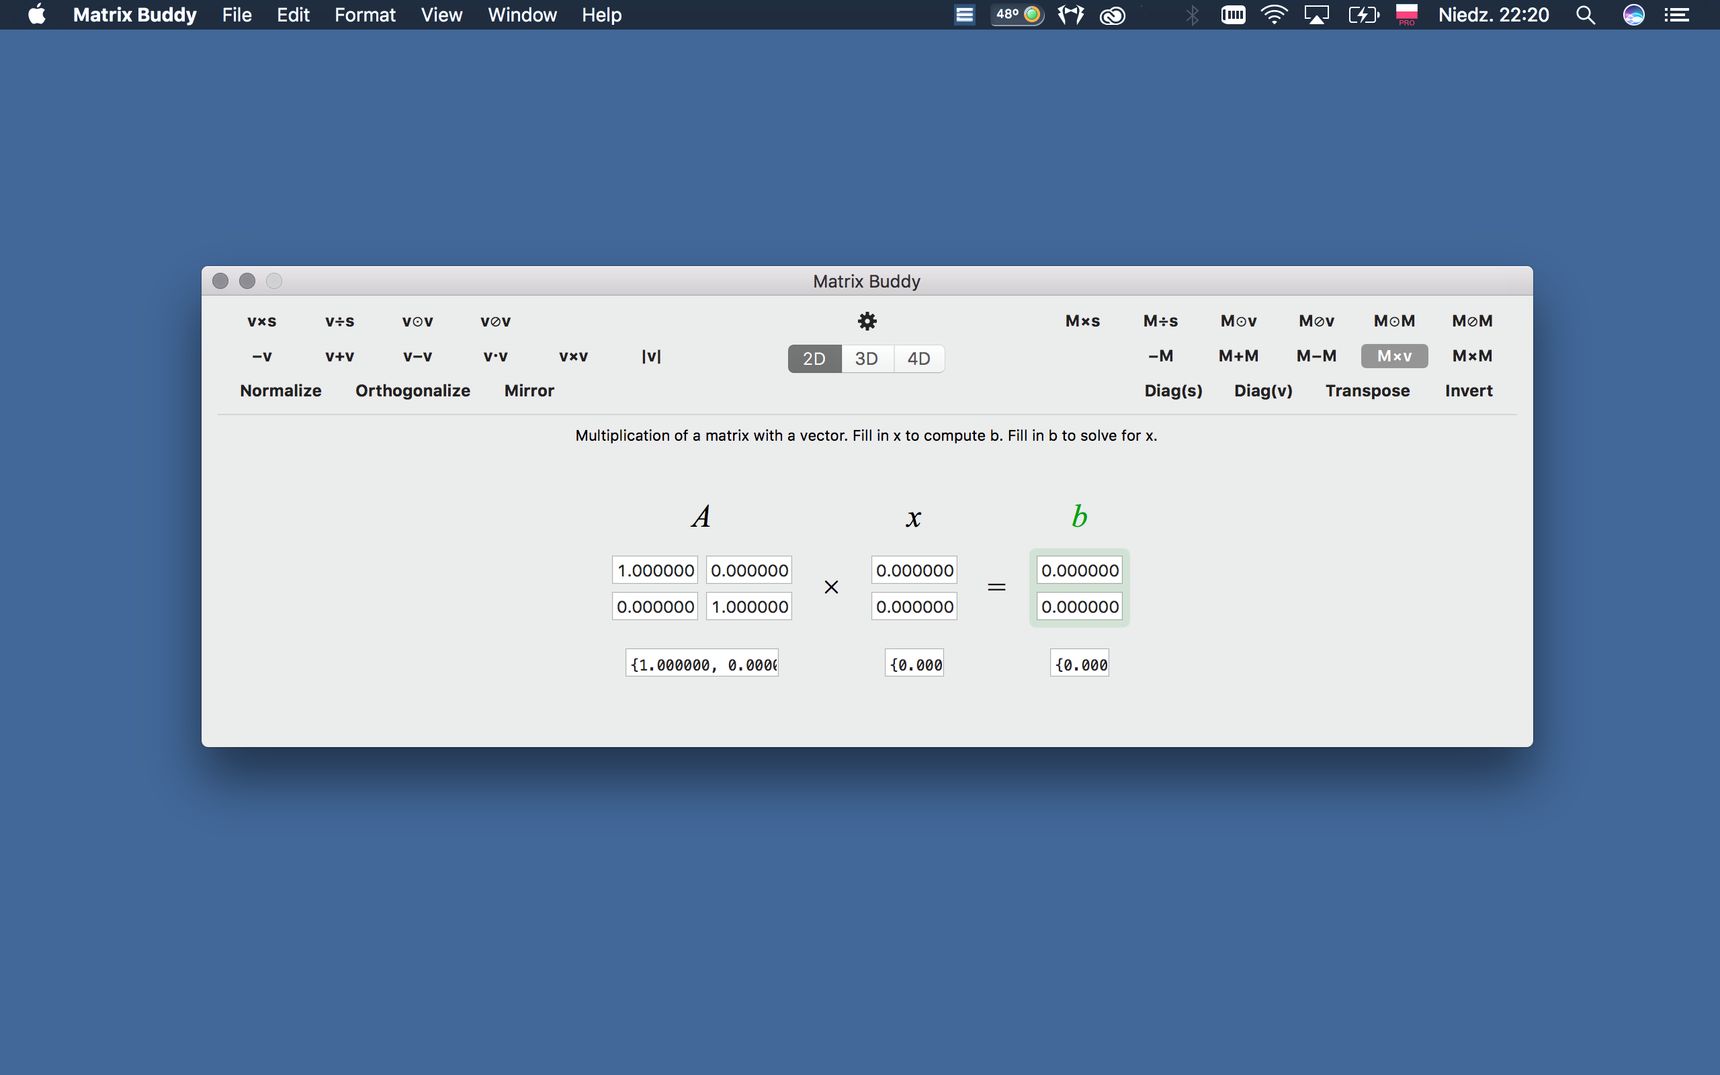This screenshot has height=1075, width=1720.
Task: Select the v×v cross product
Action: click(x=574, y=356)
